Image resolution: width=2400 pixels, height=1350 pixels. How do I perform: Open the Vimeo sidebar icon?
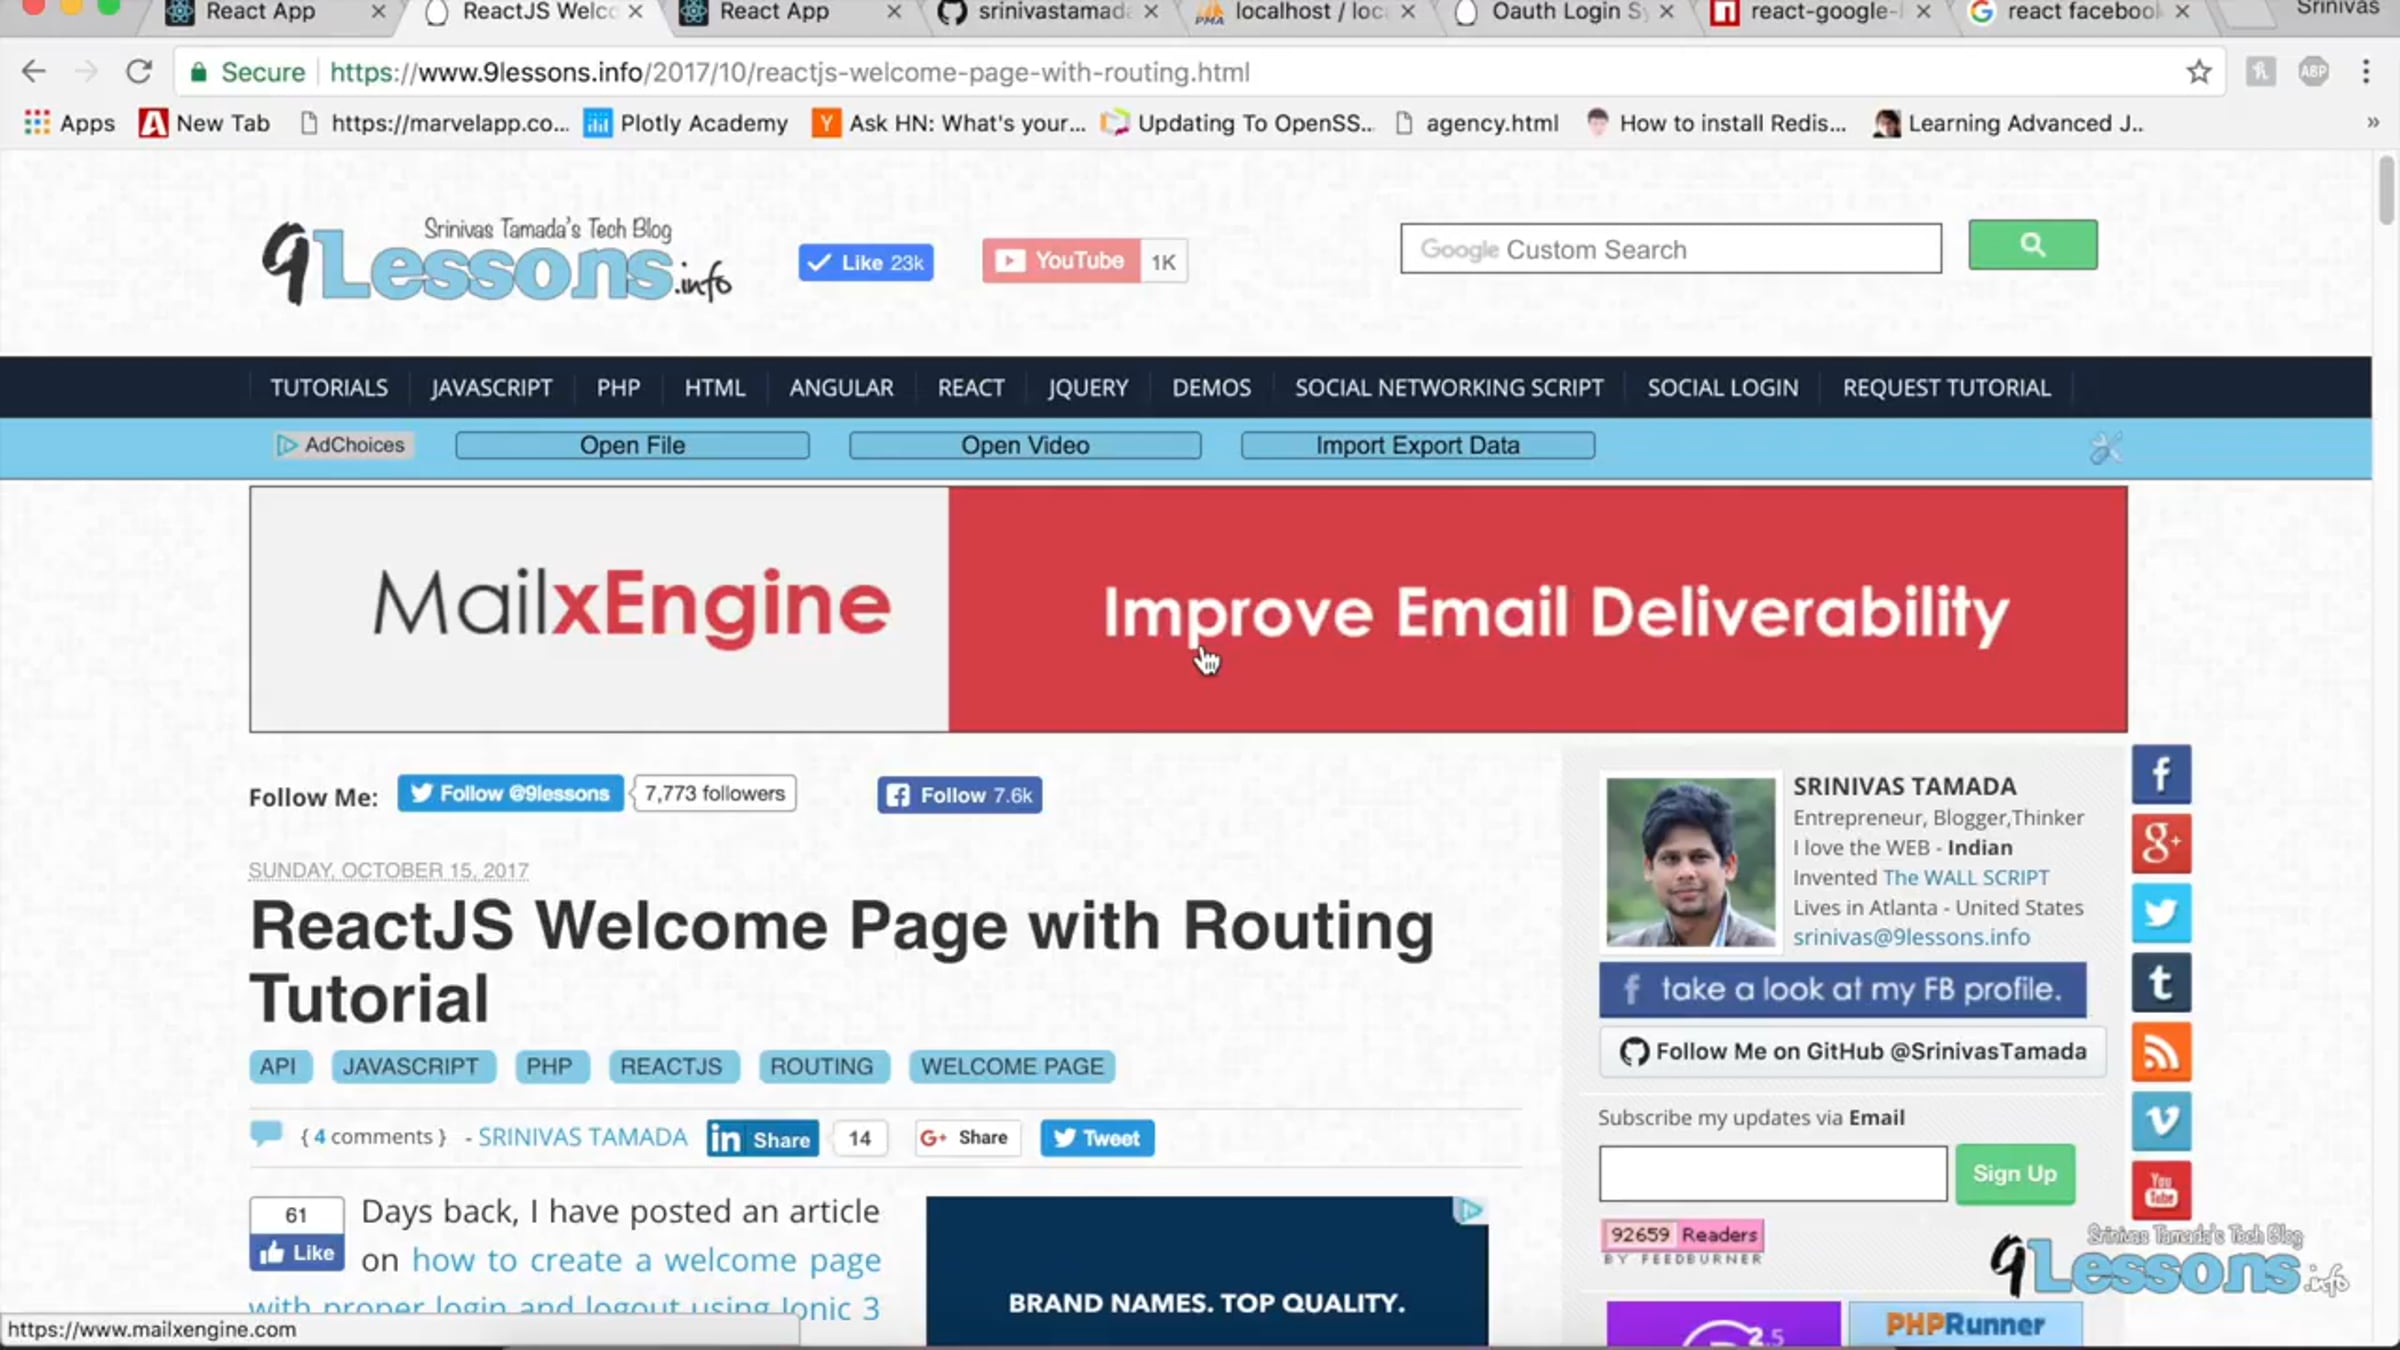[x=2160, y=1120]
